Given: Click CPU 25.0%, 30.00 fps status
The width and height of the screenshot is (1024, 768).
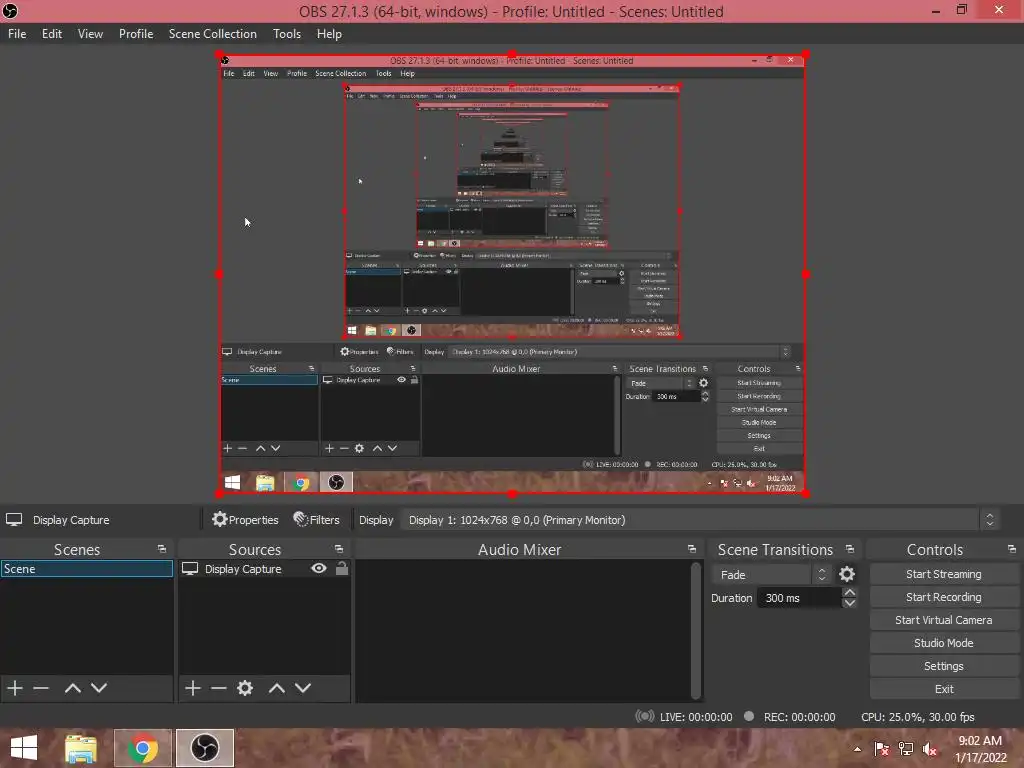Looking at the screenshot, I should pyautogui.click(x=918, y=717).
